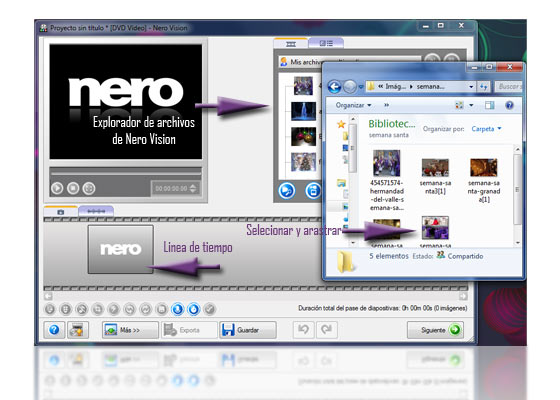The image size is (560, 400).
Task: Click the Explorer forward navigation button
Action: 350,86
